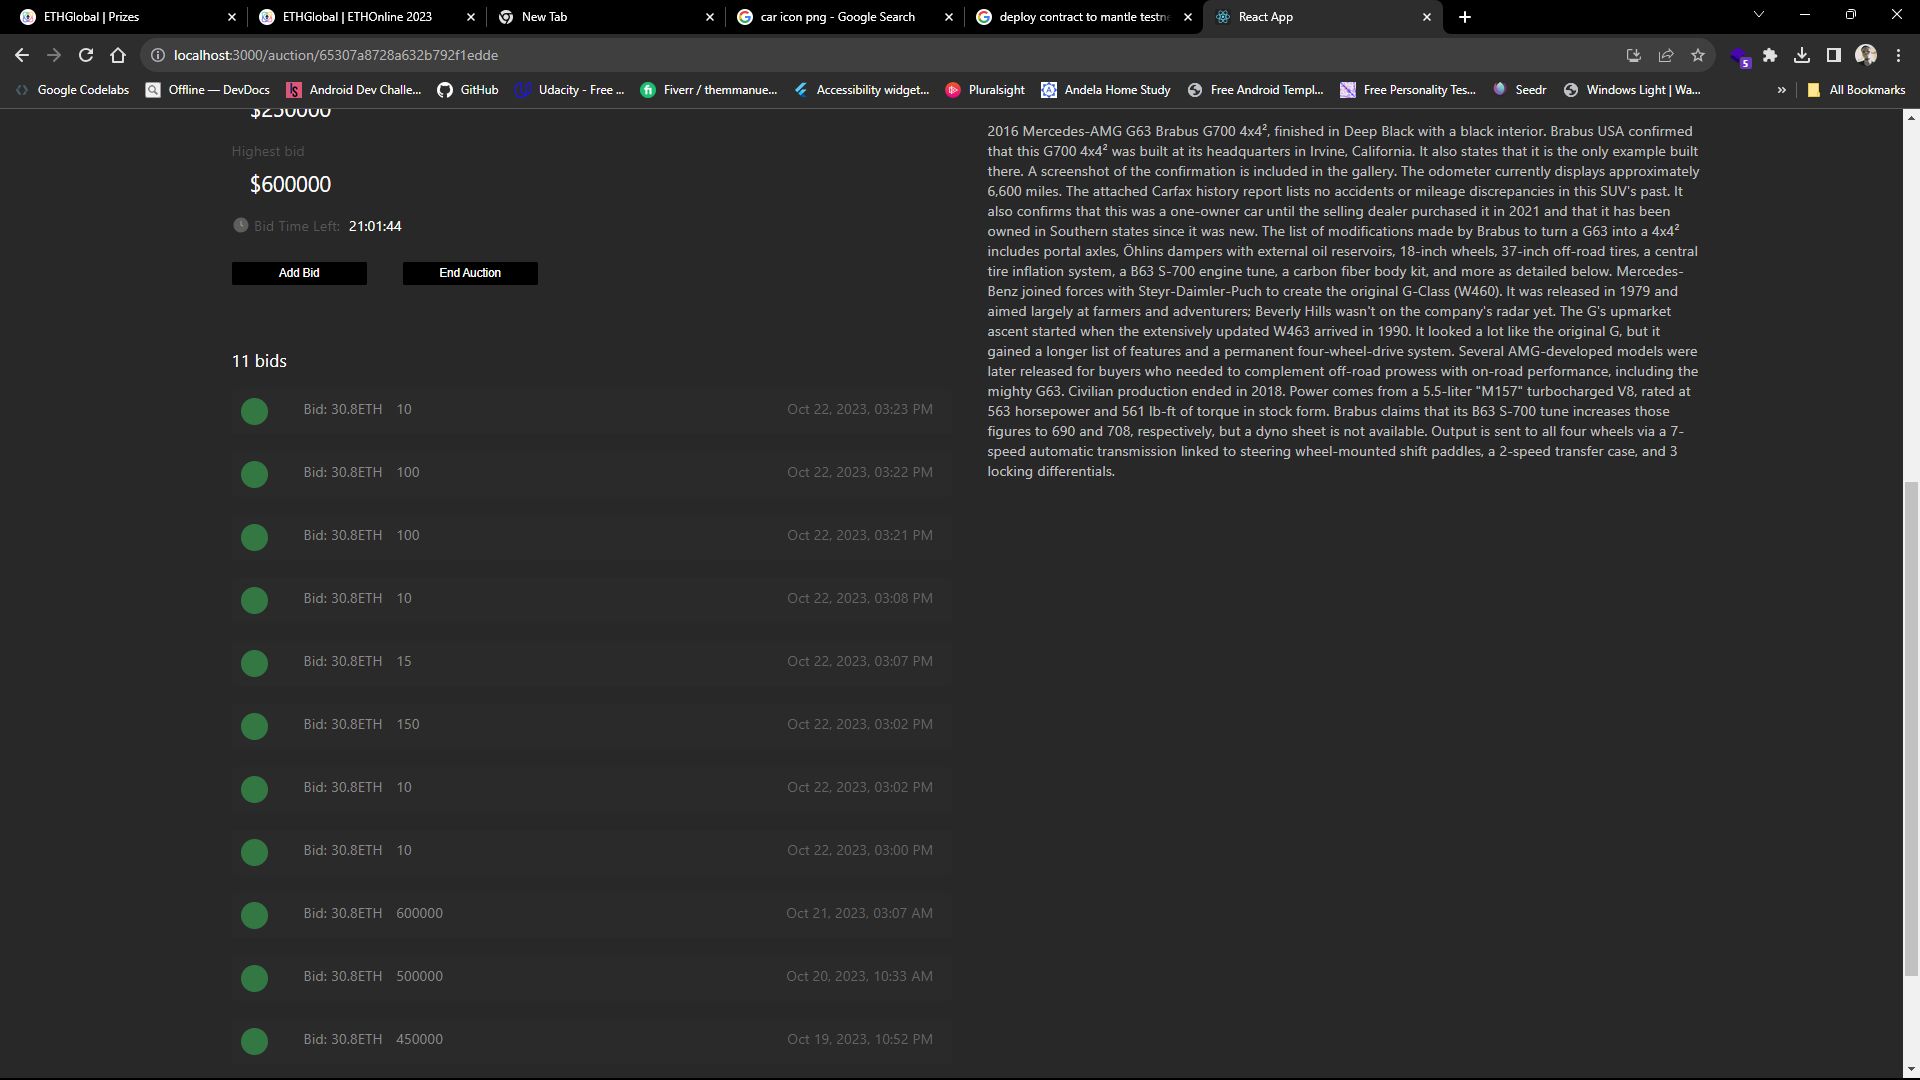Click the $600000 highest bid value
This screenshot has height=1080, width=1920.
(x=290, y=184)
